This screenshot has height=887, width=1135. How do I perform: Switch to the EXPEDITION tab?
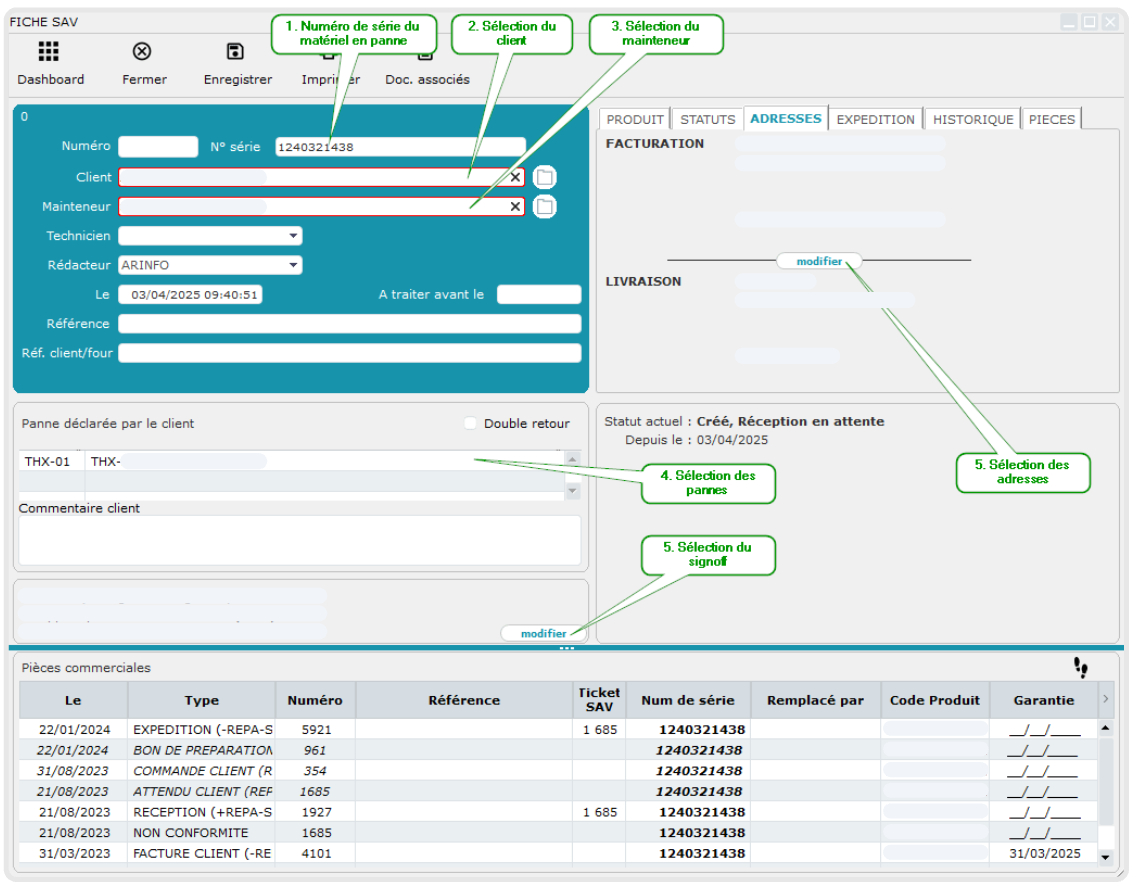875,119
